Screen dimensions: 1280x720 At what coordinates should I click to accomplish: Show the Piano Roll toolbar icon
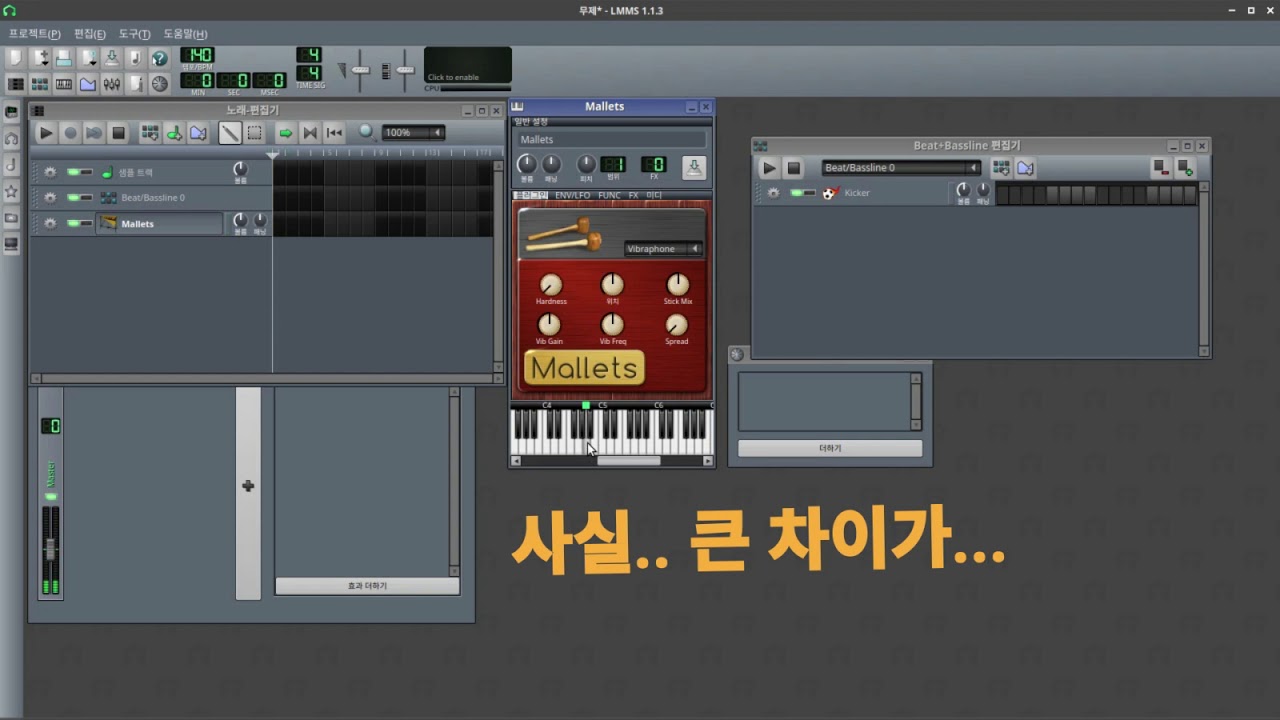point(64,84)
